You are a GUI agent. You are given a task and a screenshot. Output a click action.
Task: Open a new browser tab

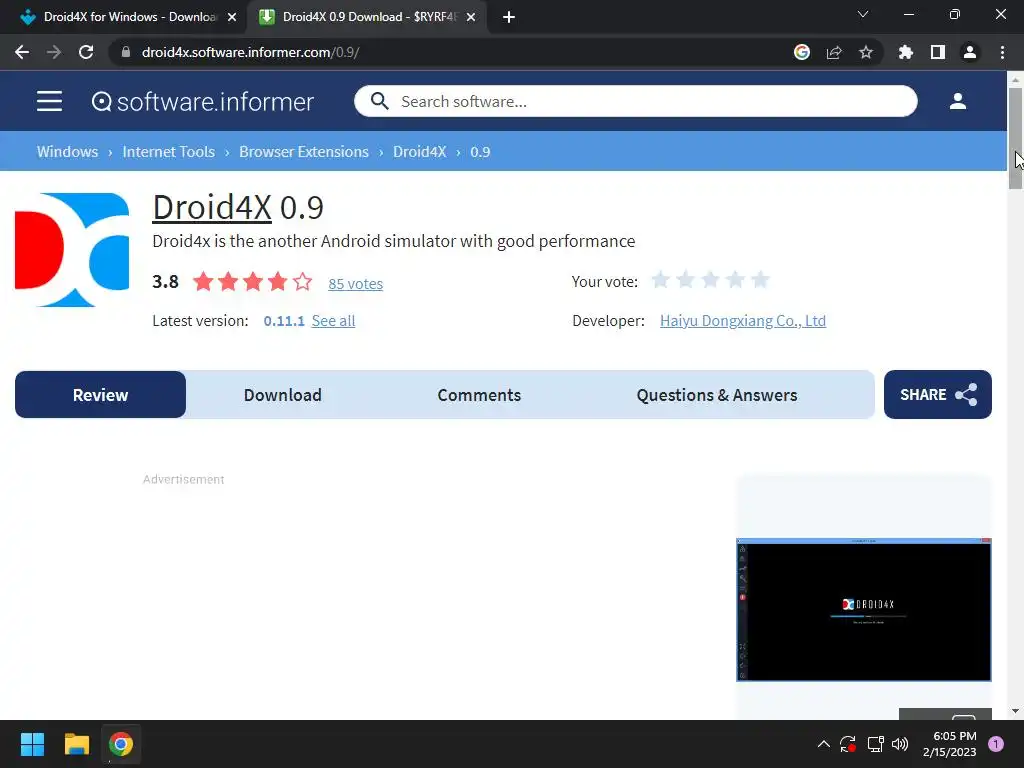[x=509, y=17]
